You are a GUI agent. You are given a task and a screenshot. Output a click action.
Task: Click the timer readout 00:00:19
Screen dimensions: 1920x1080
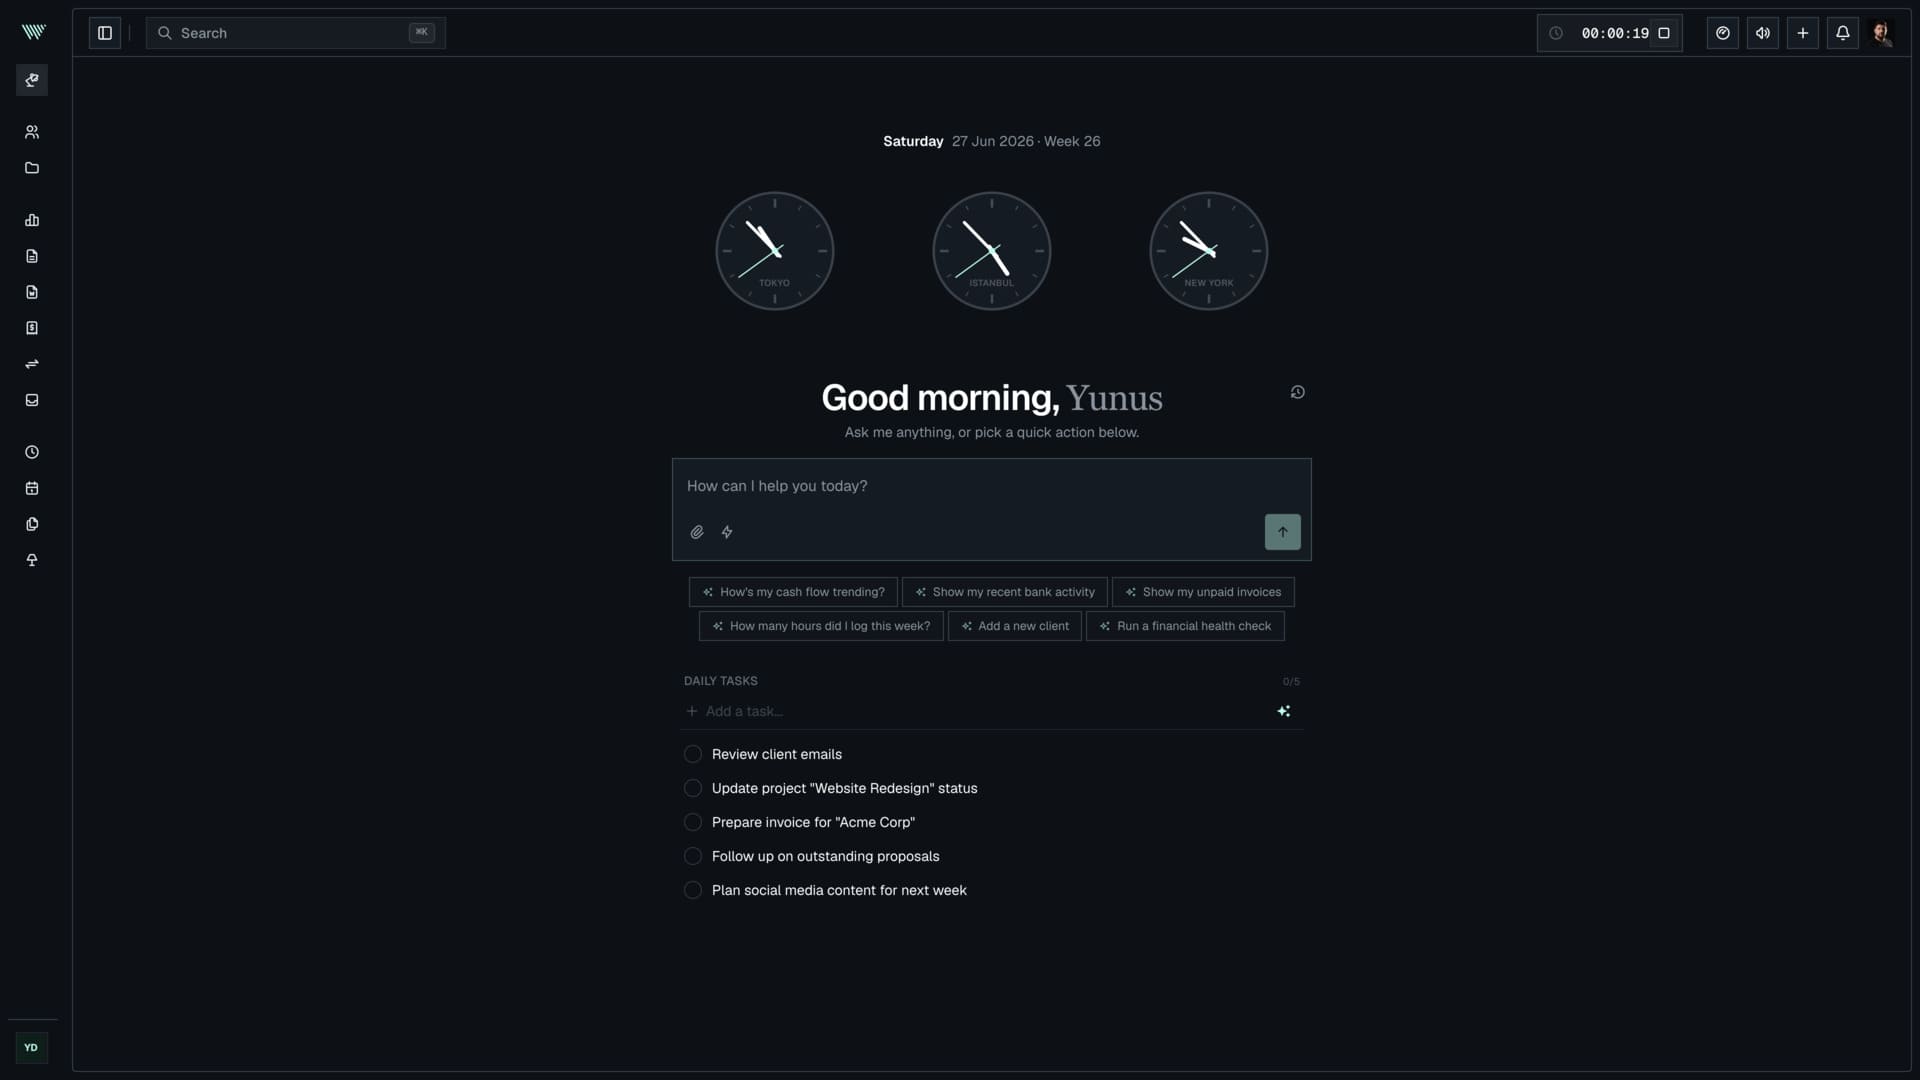[x=1615, y=33]
